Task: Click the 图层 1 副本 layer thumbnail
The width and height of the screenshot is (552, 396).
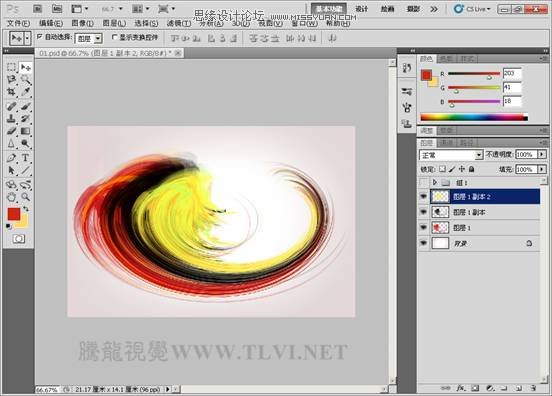Action: [440, 212]
